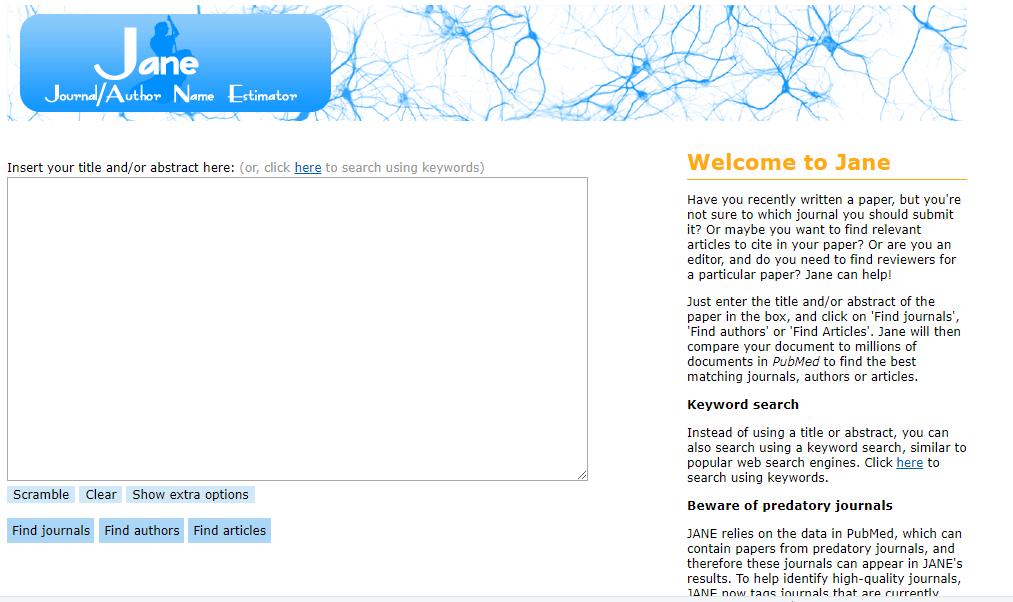Click Find articles button
The image size is (1013, 602).
229,530
